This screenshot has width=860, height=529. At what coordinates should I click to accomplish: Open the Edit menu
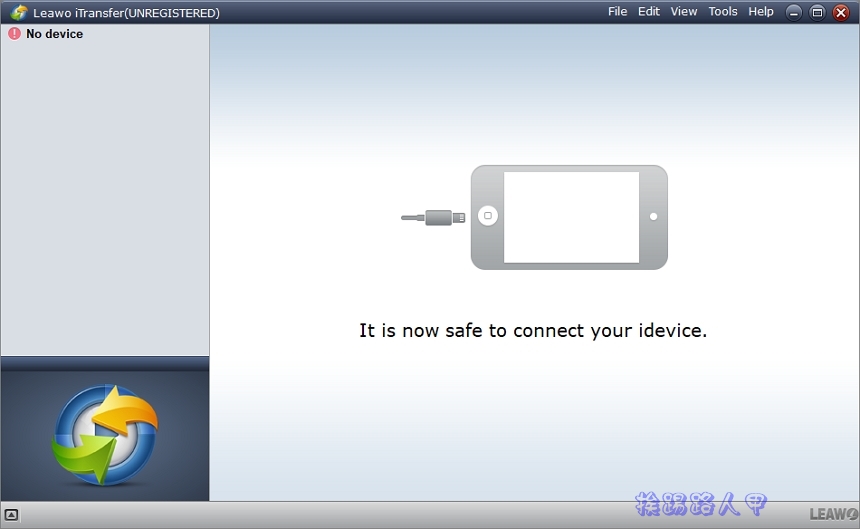point(649,12)
